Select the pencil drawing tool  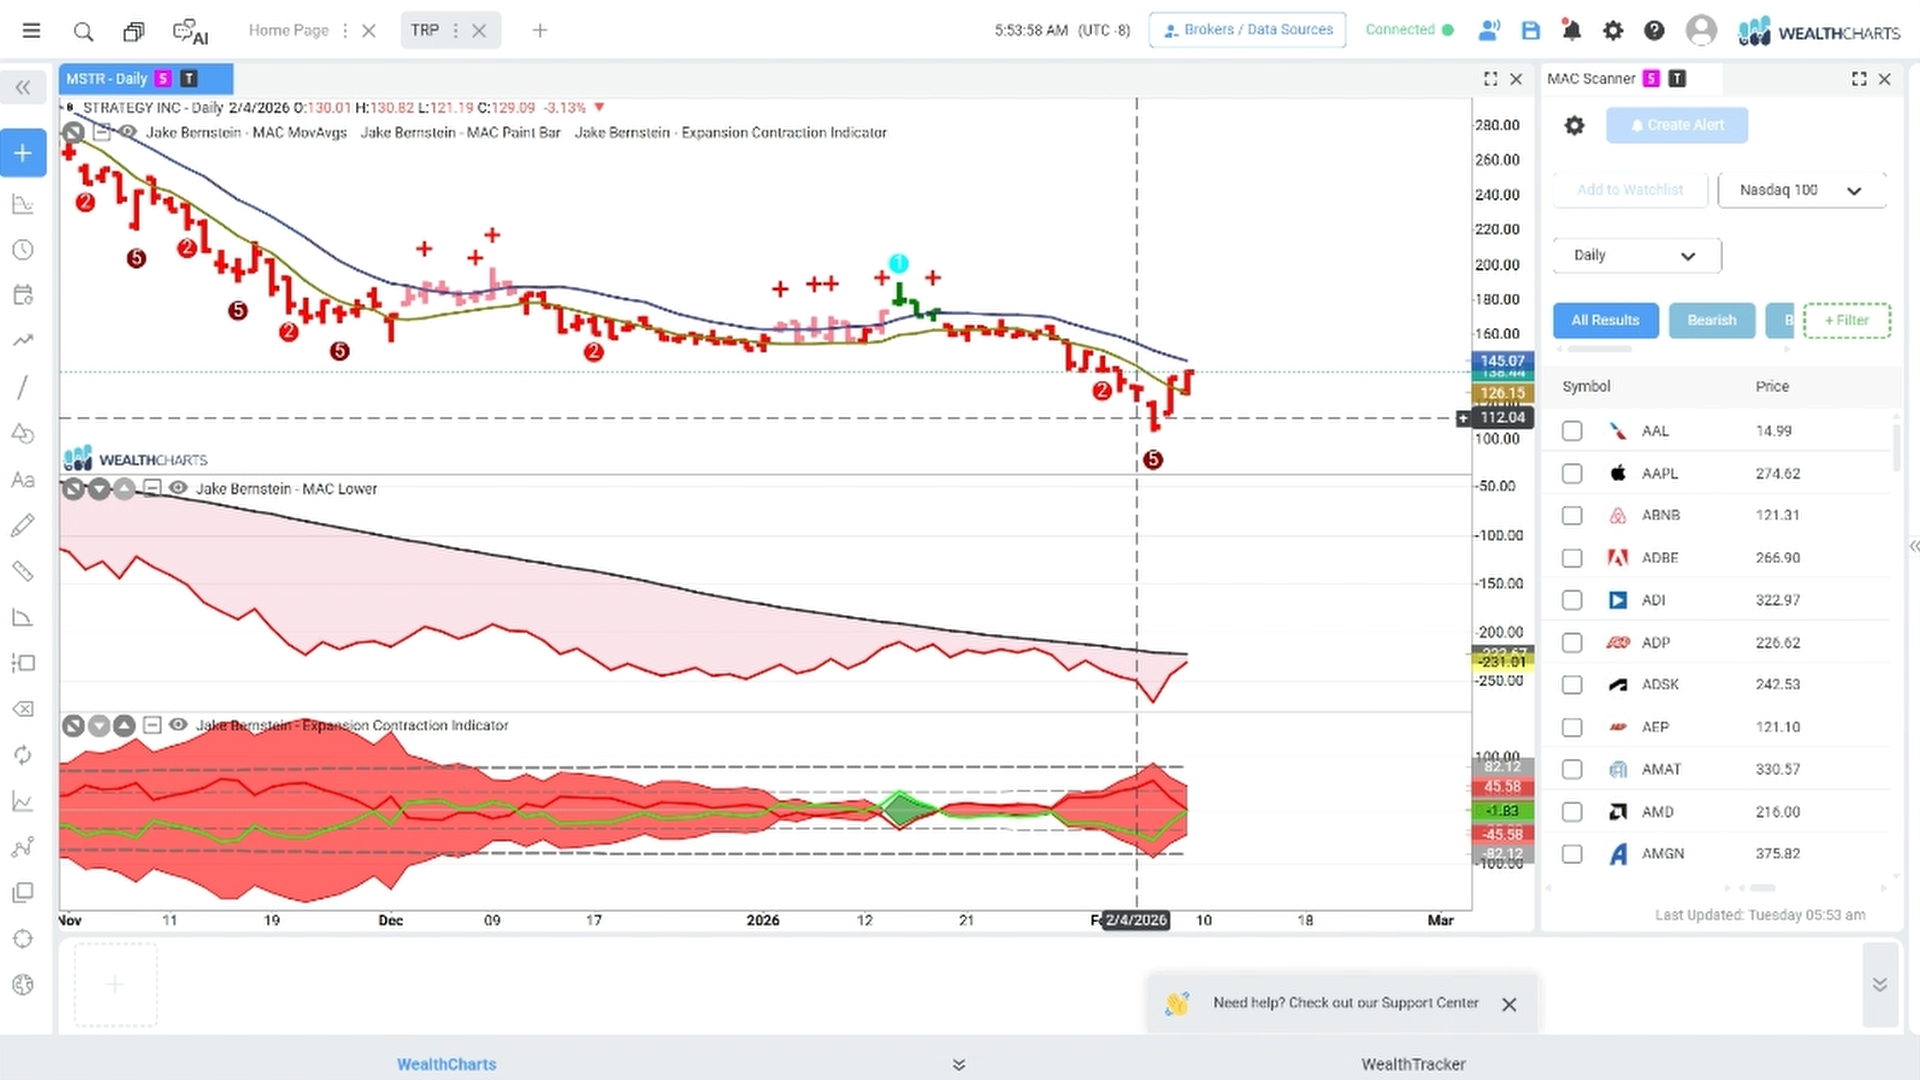coord(22,525)
